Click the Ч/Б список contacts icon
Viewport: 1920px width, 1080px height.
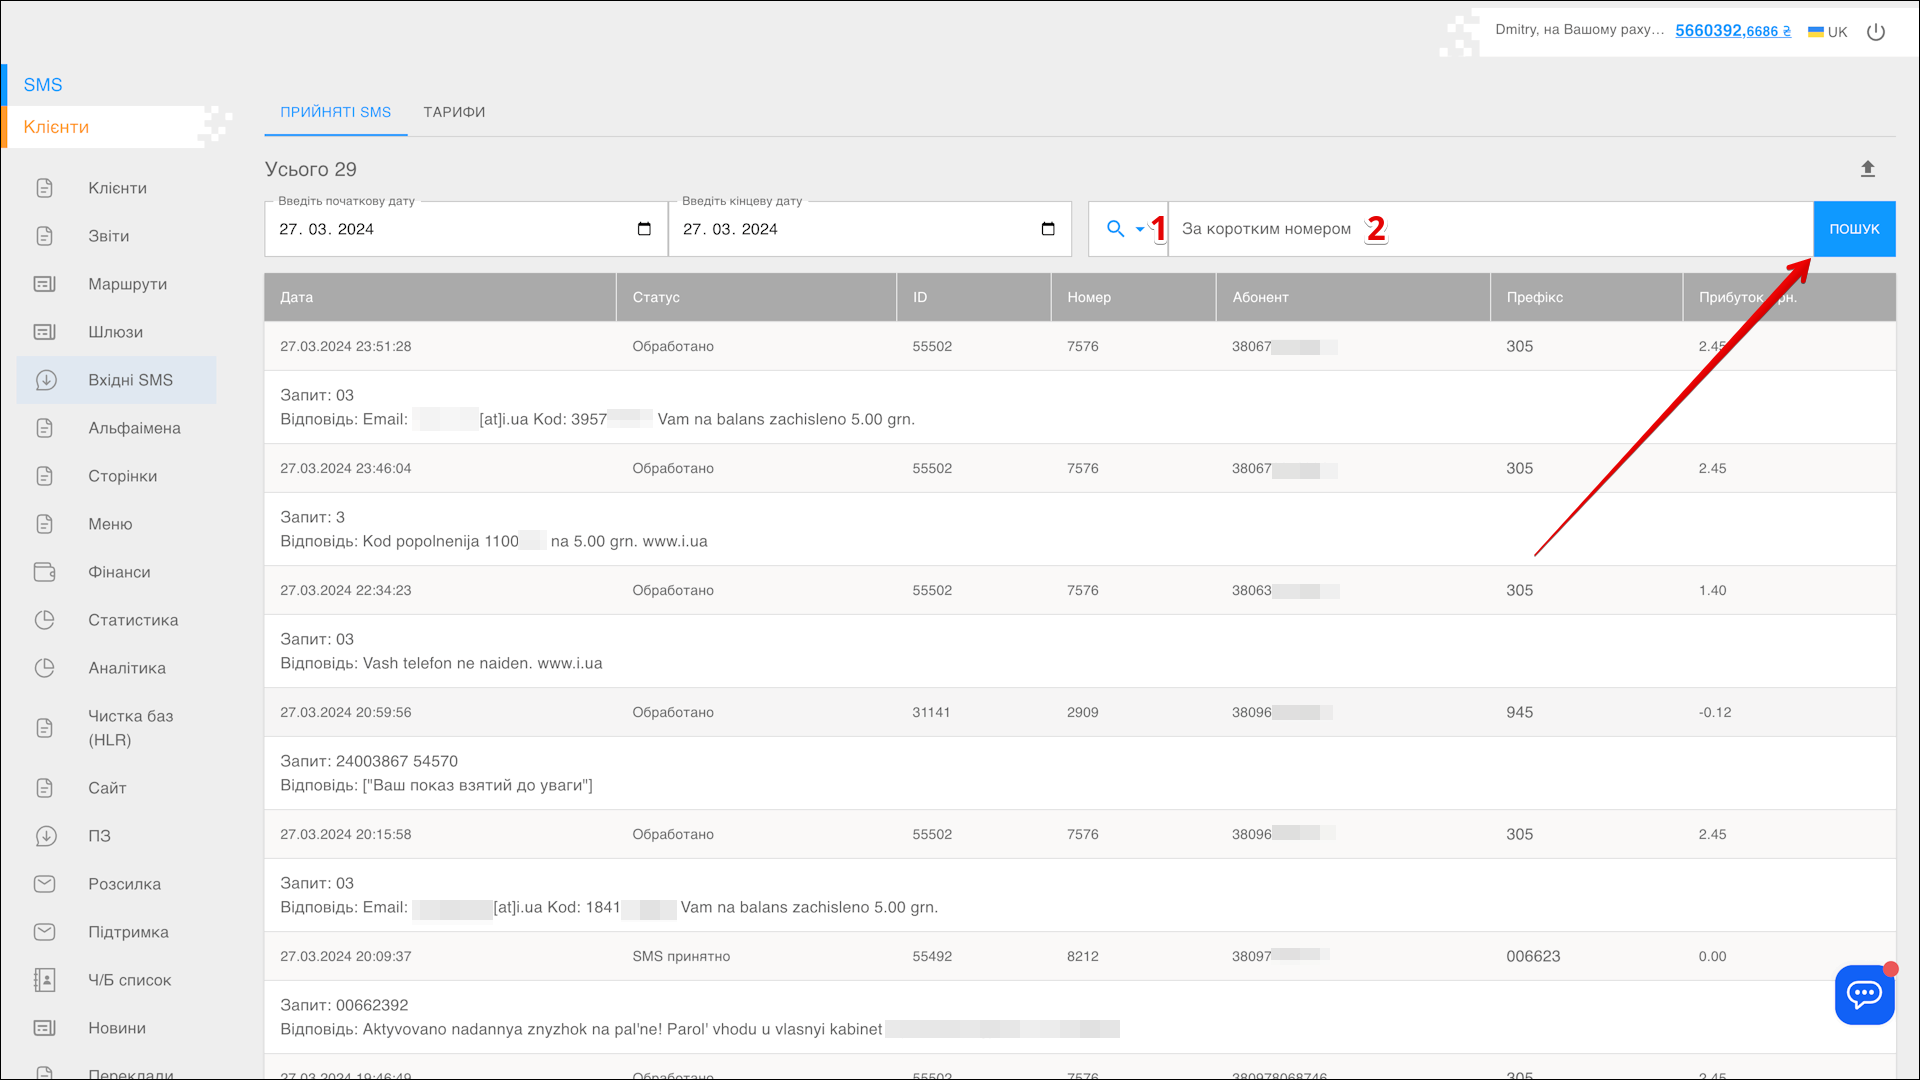(x=45, y=980)
